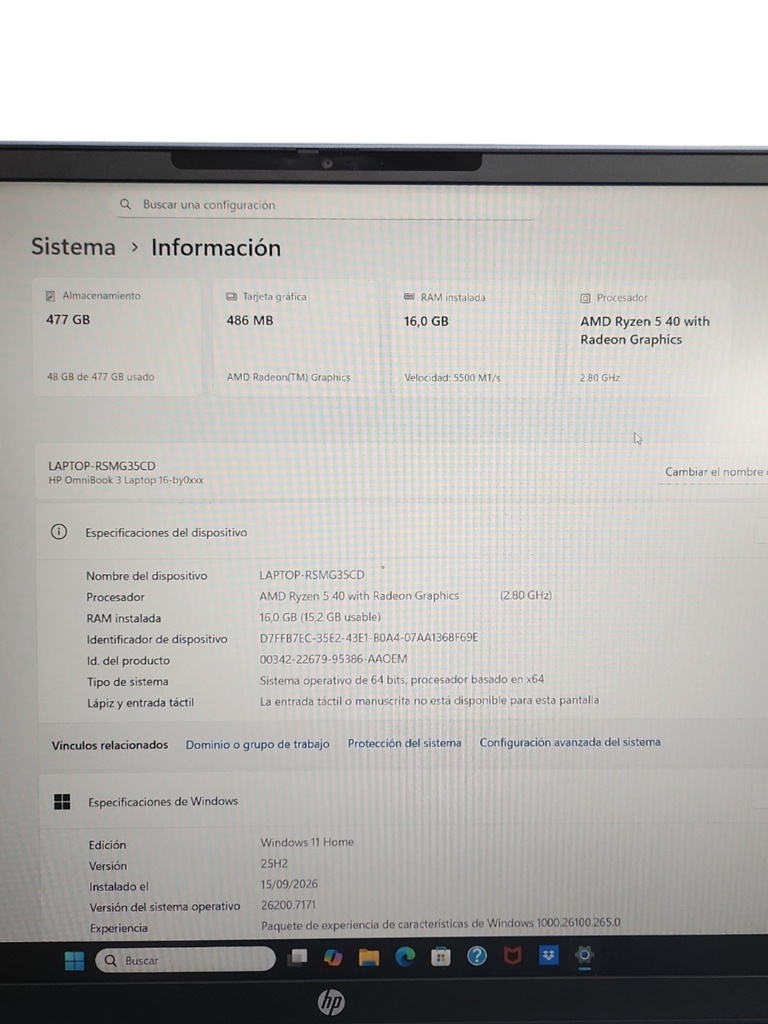
Task: Click the info icon beside Especificaciones del dispositivo
Action: click(59, 532)
